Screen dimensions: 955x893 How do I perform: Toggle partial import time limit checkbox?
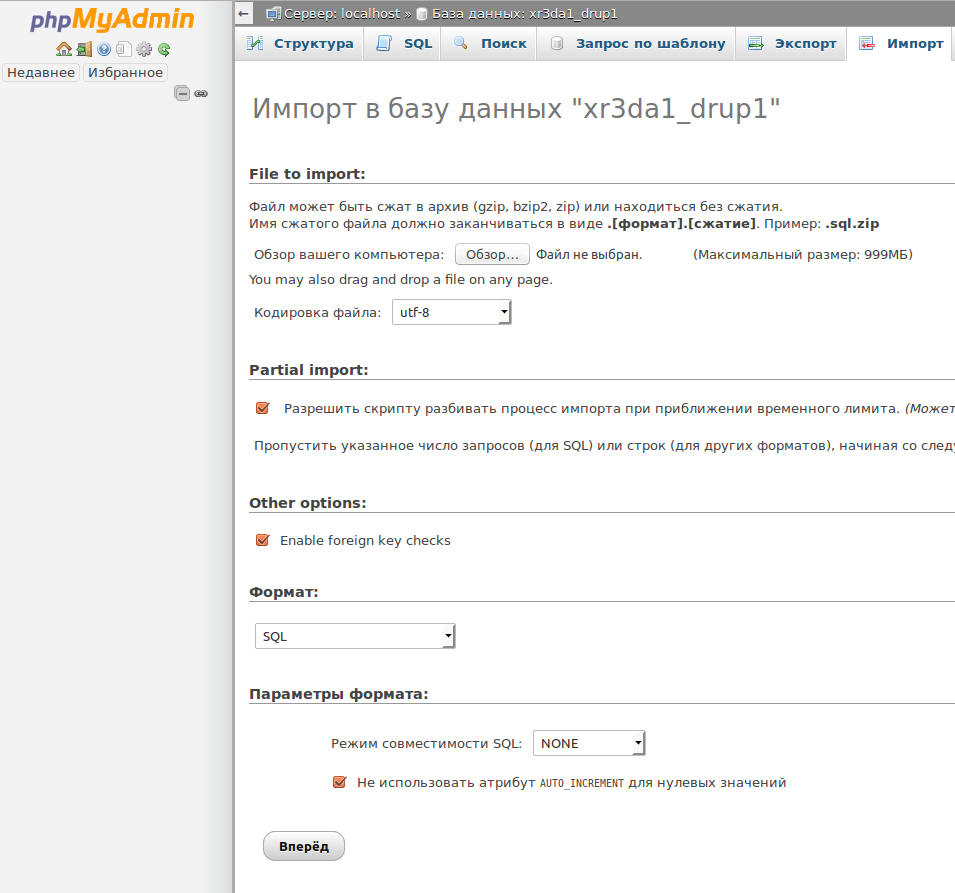tap(263, 408)
